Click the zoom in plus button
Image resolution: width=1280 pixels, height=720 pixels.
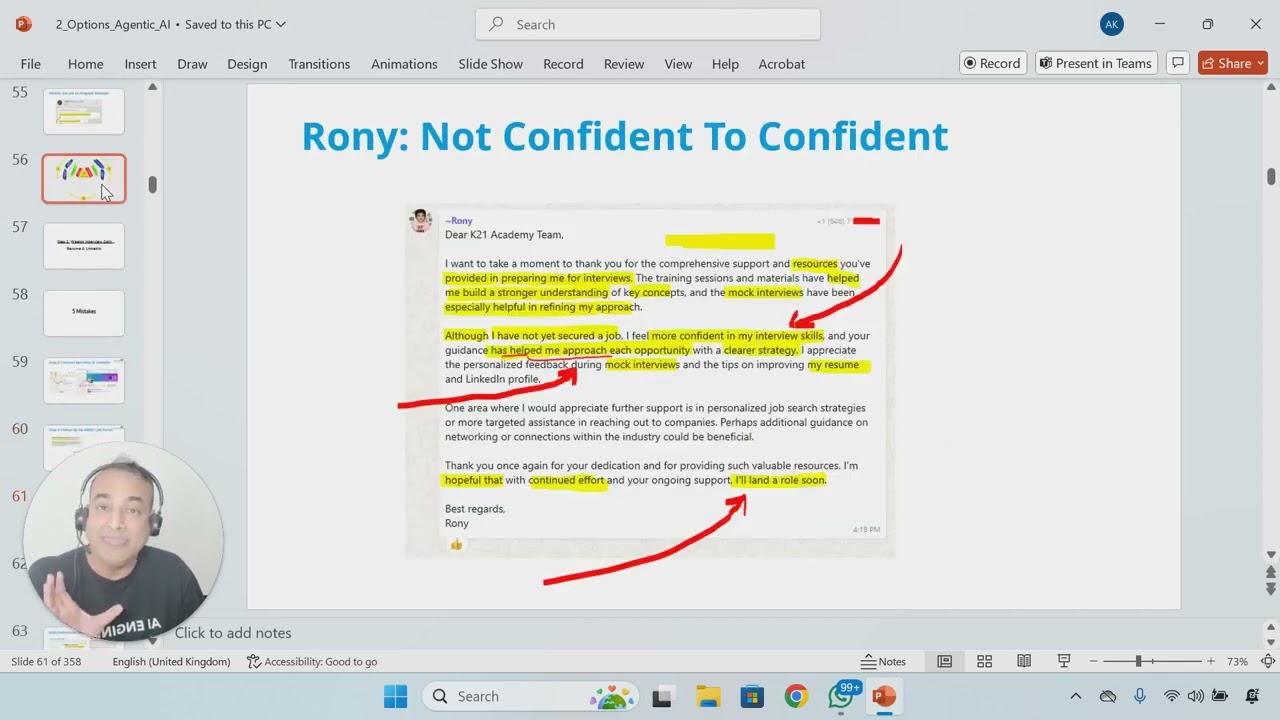pyautogui.click(x=1211, y=662)
